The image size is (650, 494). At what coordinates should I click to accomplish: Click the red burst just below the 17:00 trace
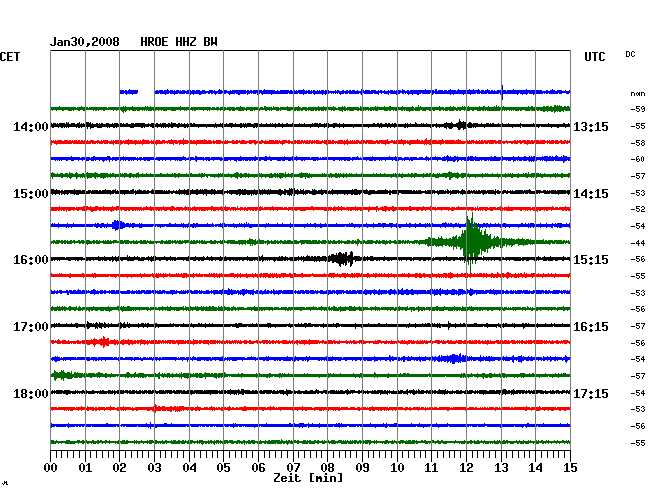[99, 342]
